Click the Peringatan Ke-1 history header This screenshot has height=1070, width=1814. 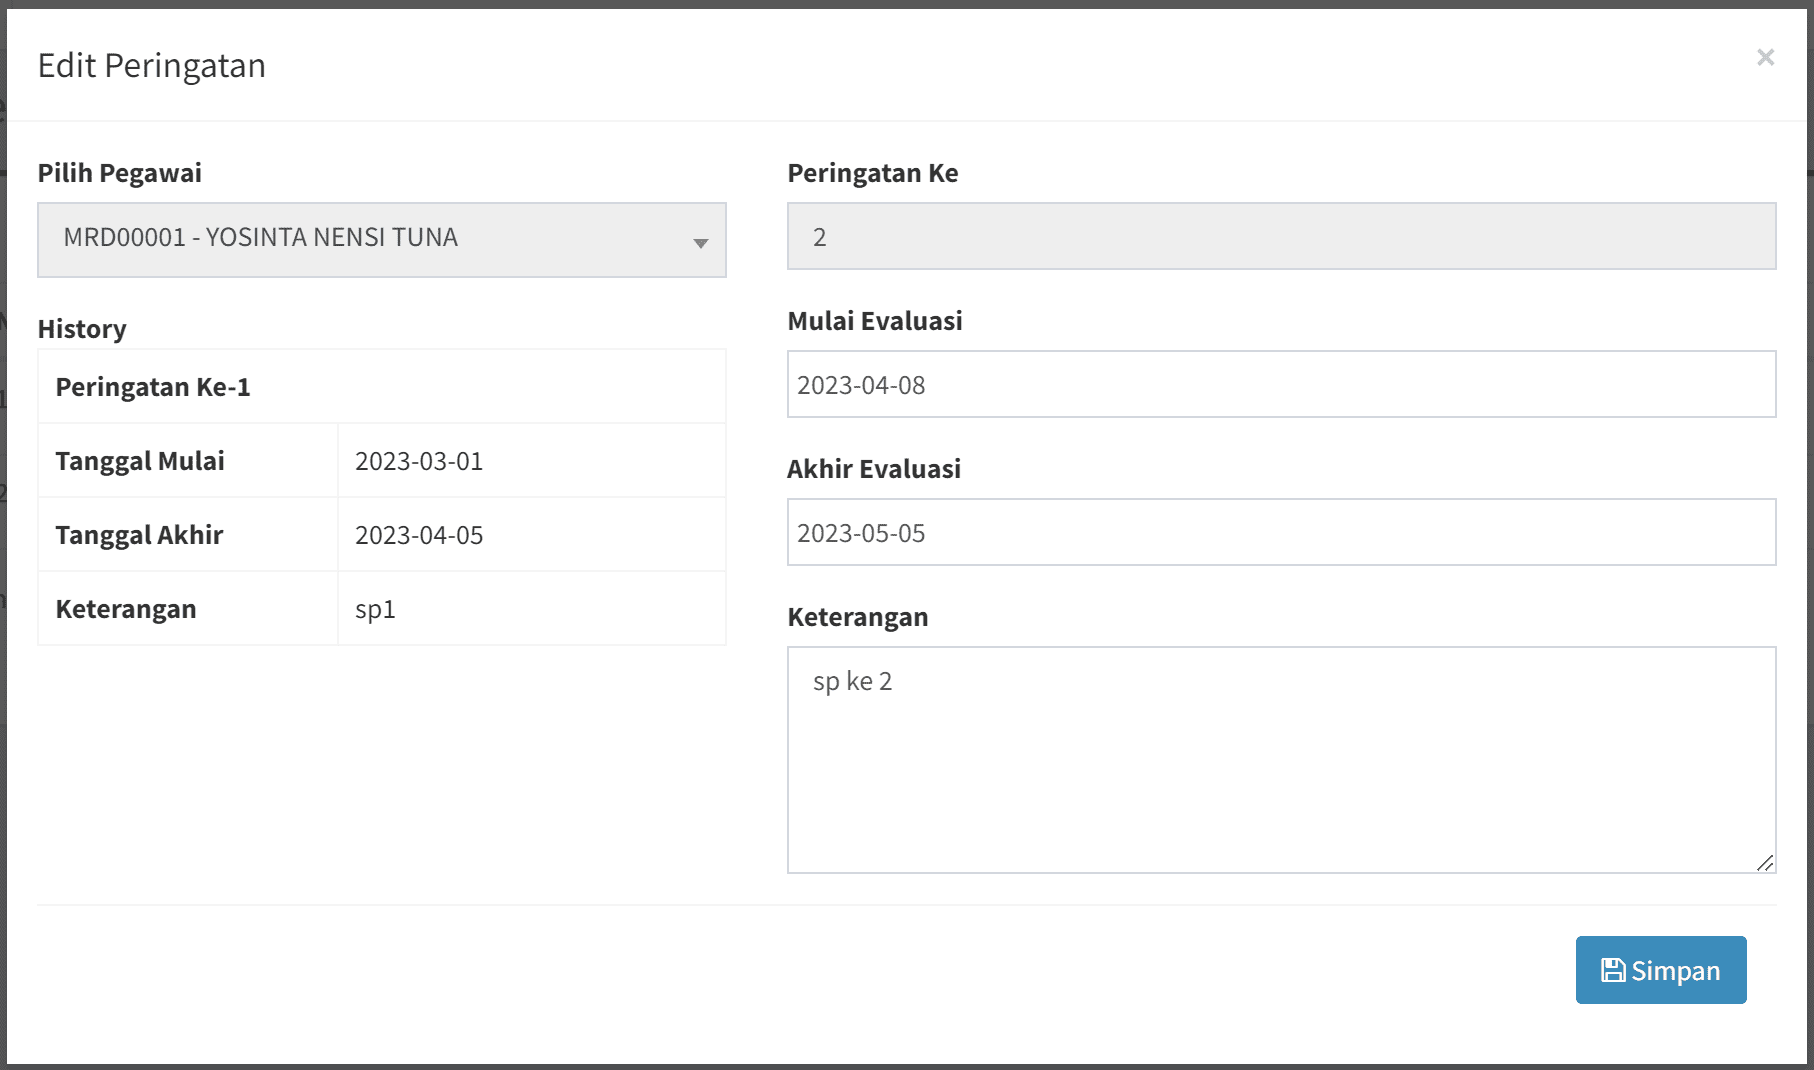(153, 387)
